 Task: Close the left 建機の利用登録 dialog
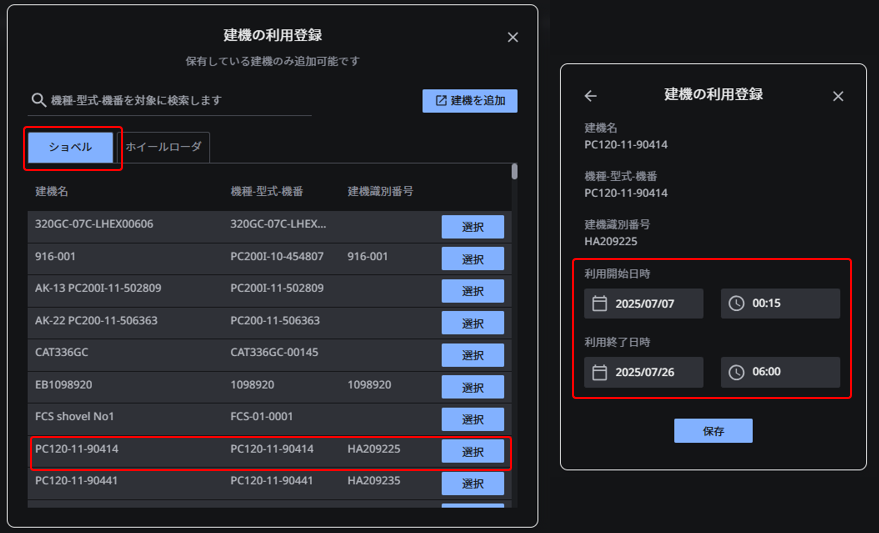click(512, 38)
